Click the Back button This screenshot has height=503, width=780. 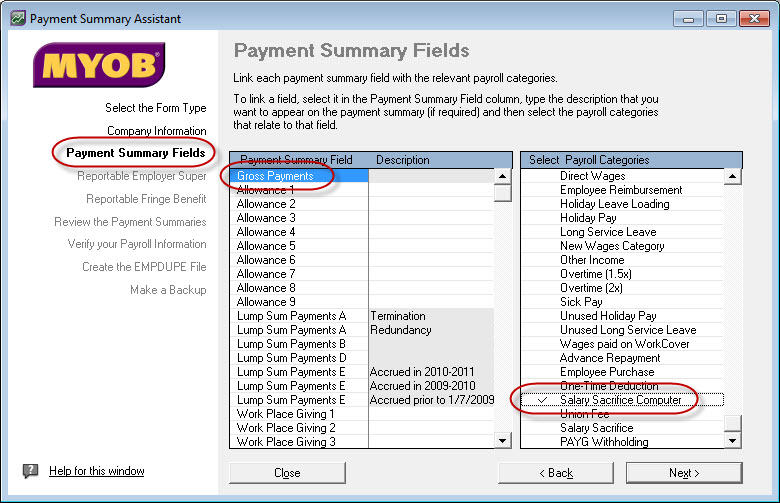click(x=556, y=473)
